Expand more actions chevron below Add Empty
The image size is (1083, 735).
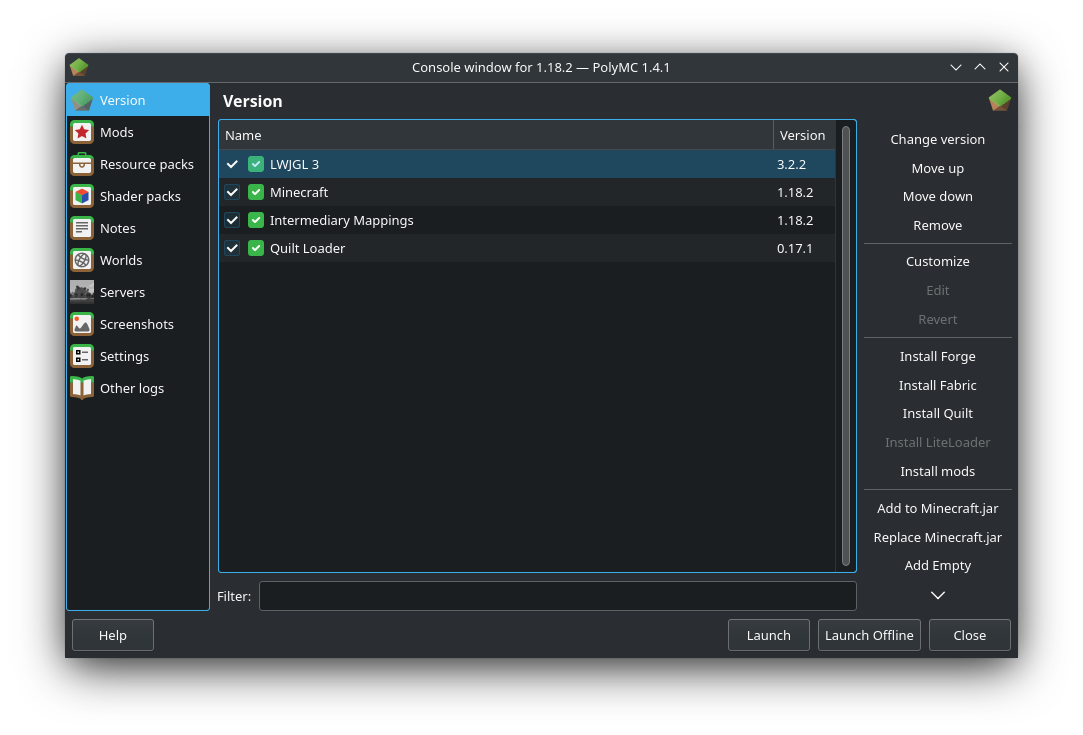coord(937,595)
